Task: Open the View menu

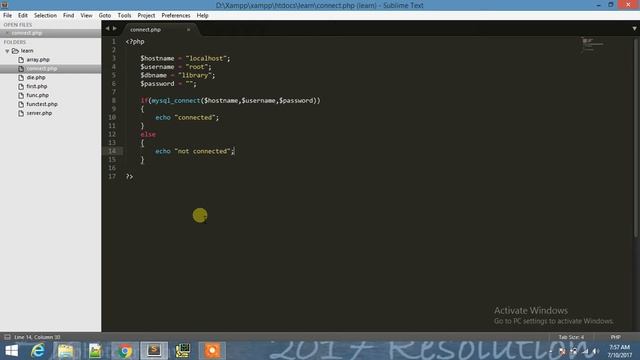Action: pyautogui.click(x=86, y=16)
